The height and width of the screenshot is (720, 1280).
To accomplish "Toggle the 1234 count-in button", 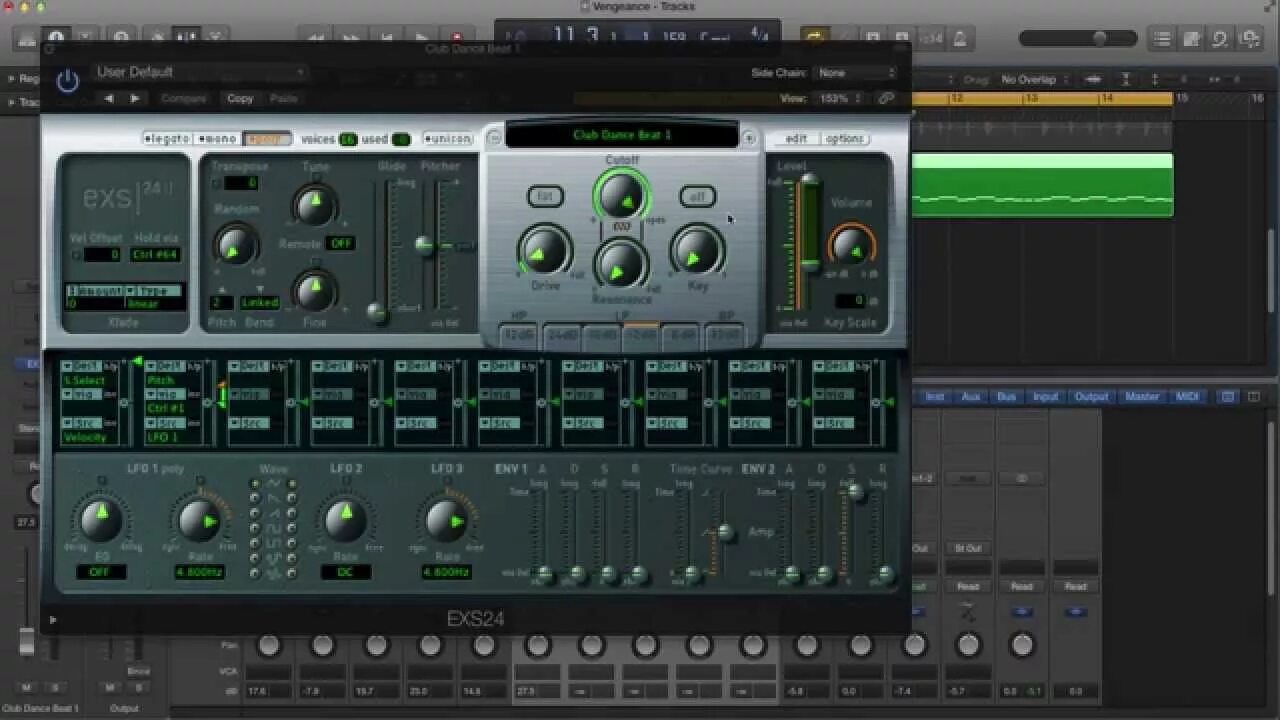I will click(x=931, y=38).
